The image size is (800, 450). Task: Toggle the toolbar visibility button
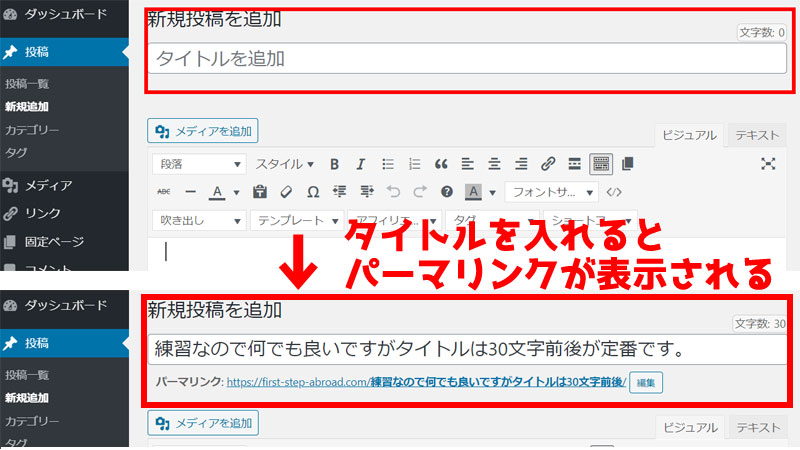coord(601,164)
